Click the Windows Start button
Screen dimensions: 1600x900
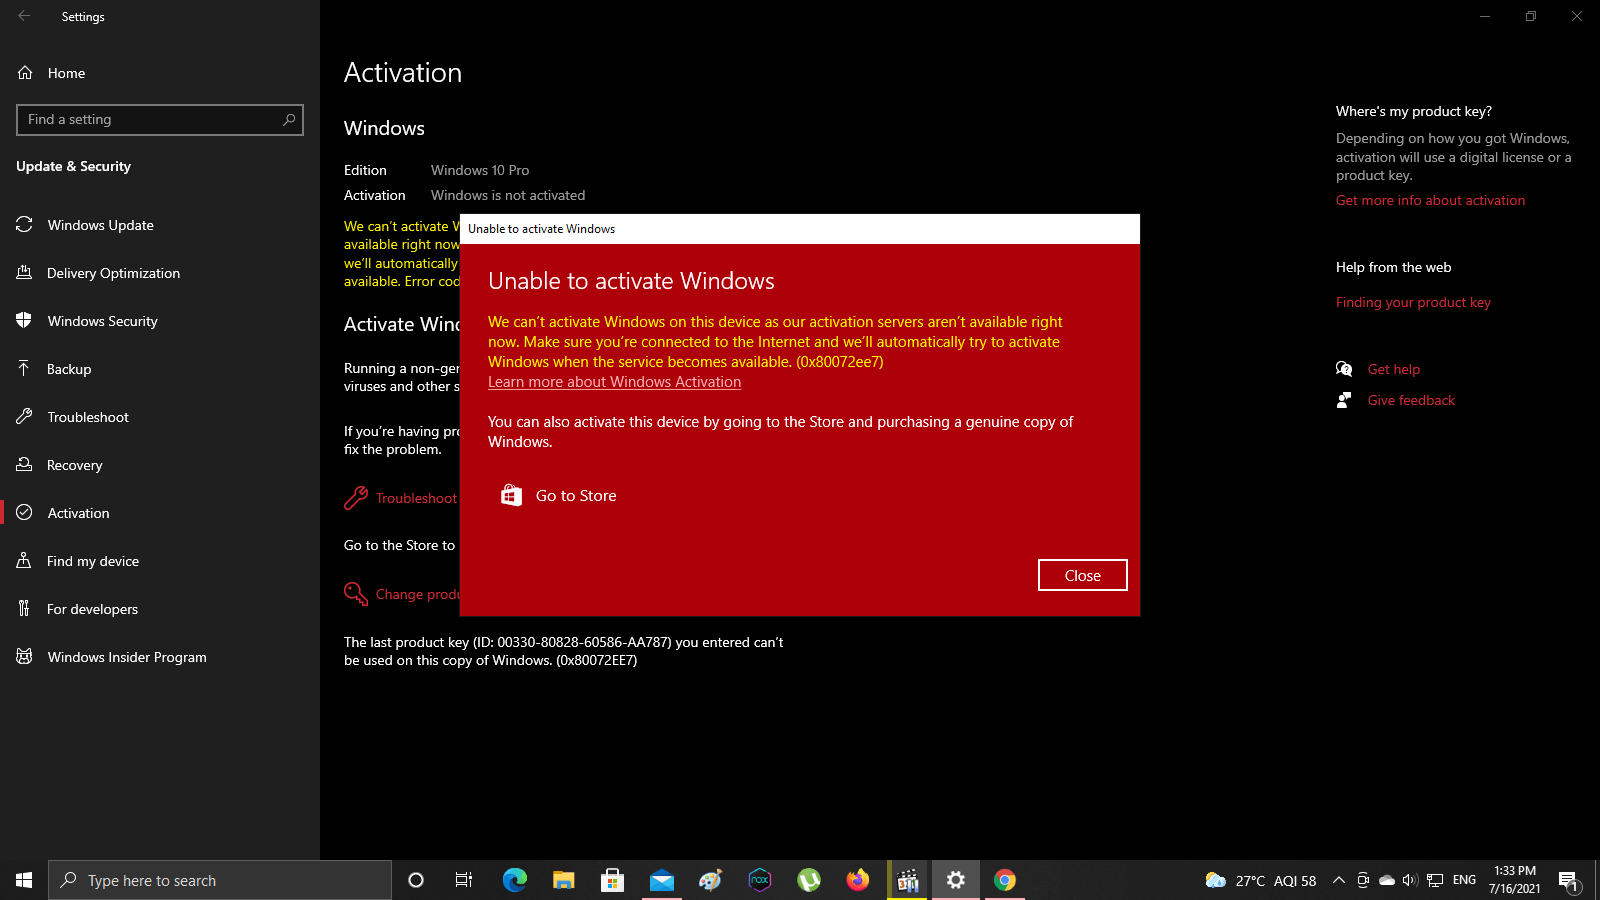[x=24, y=880]
